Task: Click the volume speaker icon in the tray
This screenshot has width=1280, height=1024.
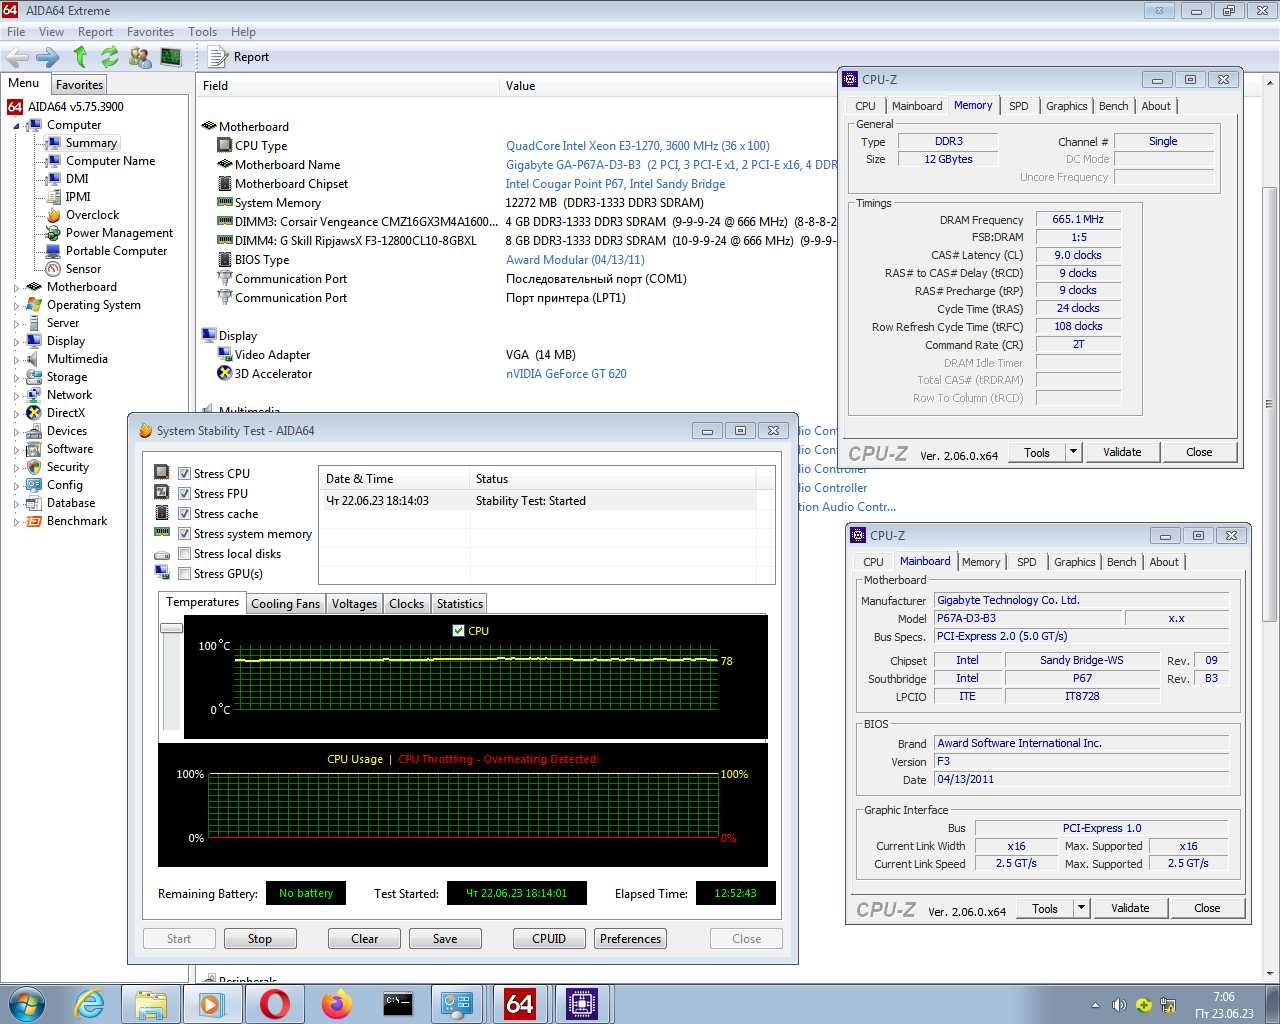Action: click(1119, 1005)
